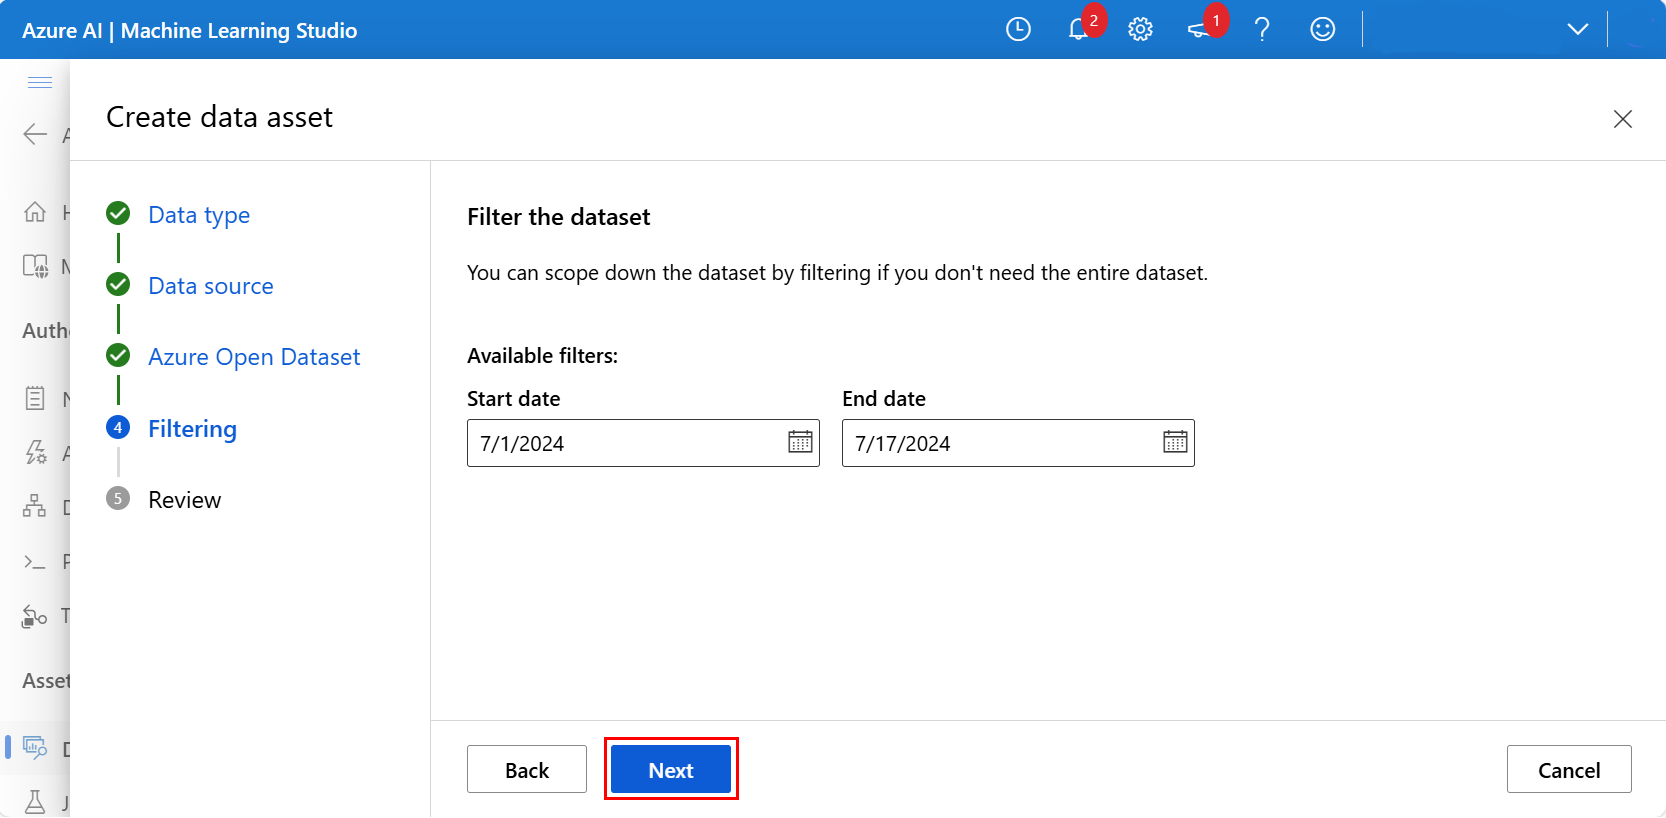Image resolution: width=1666 pixels, height=818 pixels.
Task: Click the Back button
Action: [x=527, y=770]
